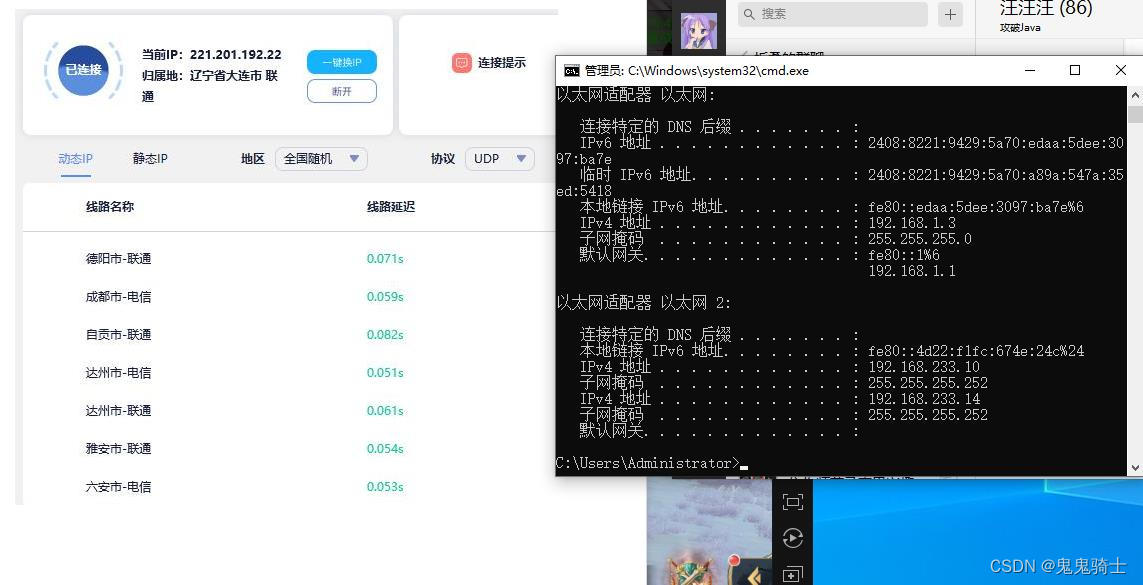Open the 协议 dropdown showing UDP
The height and width of the screenshot is (585, 1143).
tap(499, 158)
